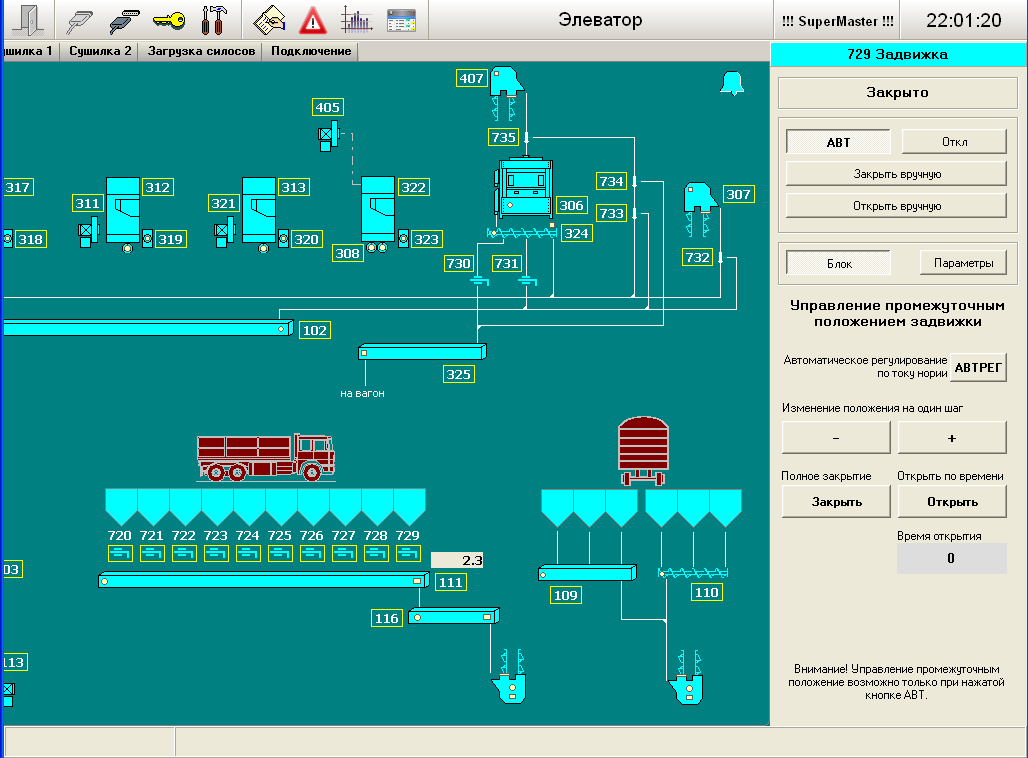
Task: Switch to the Сушилка 2 tab
Action: [100, 51]
